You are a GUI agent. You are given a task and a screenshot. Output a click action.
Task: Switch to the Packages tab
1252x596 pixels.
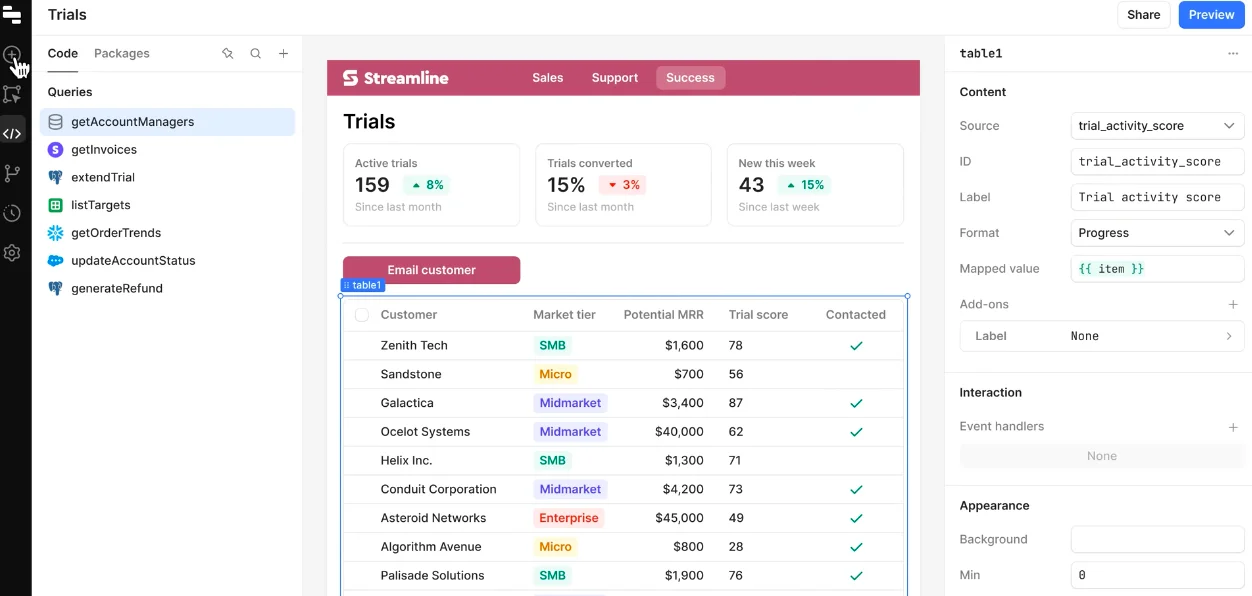[122, 54]
